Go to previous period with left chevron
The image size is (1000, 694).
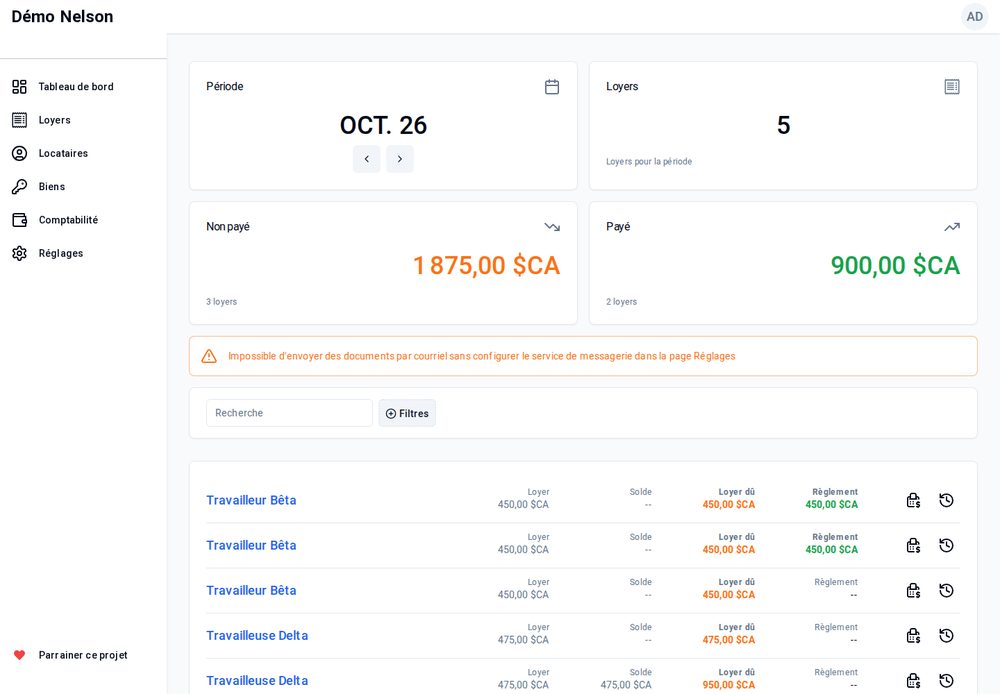367,159
